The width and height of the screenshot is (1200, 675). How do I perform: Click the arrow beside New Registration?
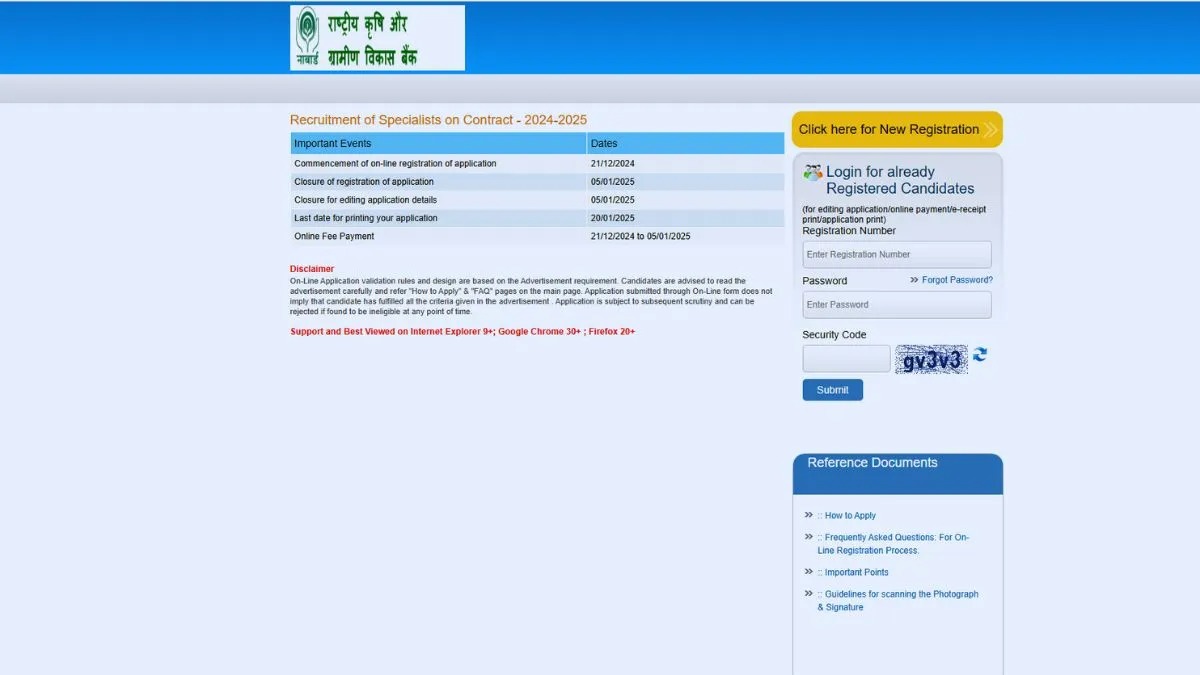[990, 129]
